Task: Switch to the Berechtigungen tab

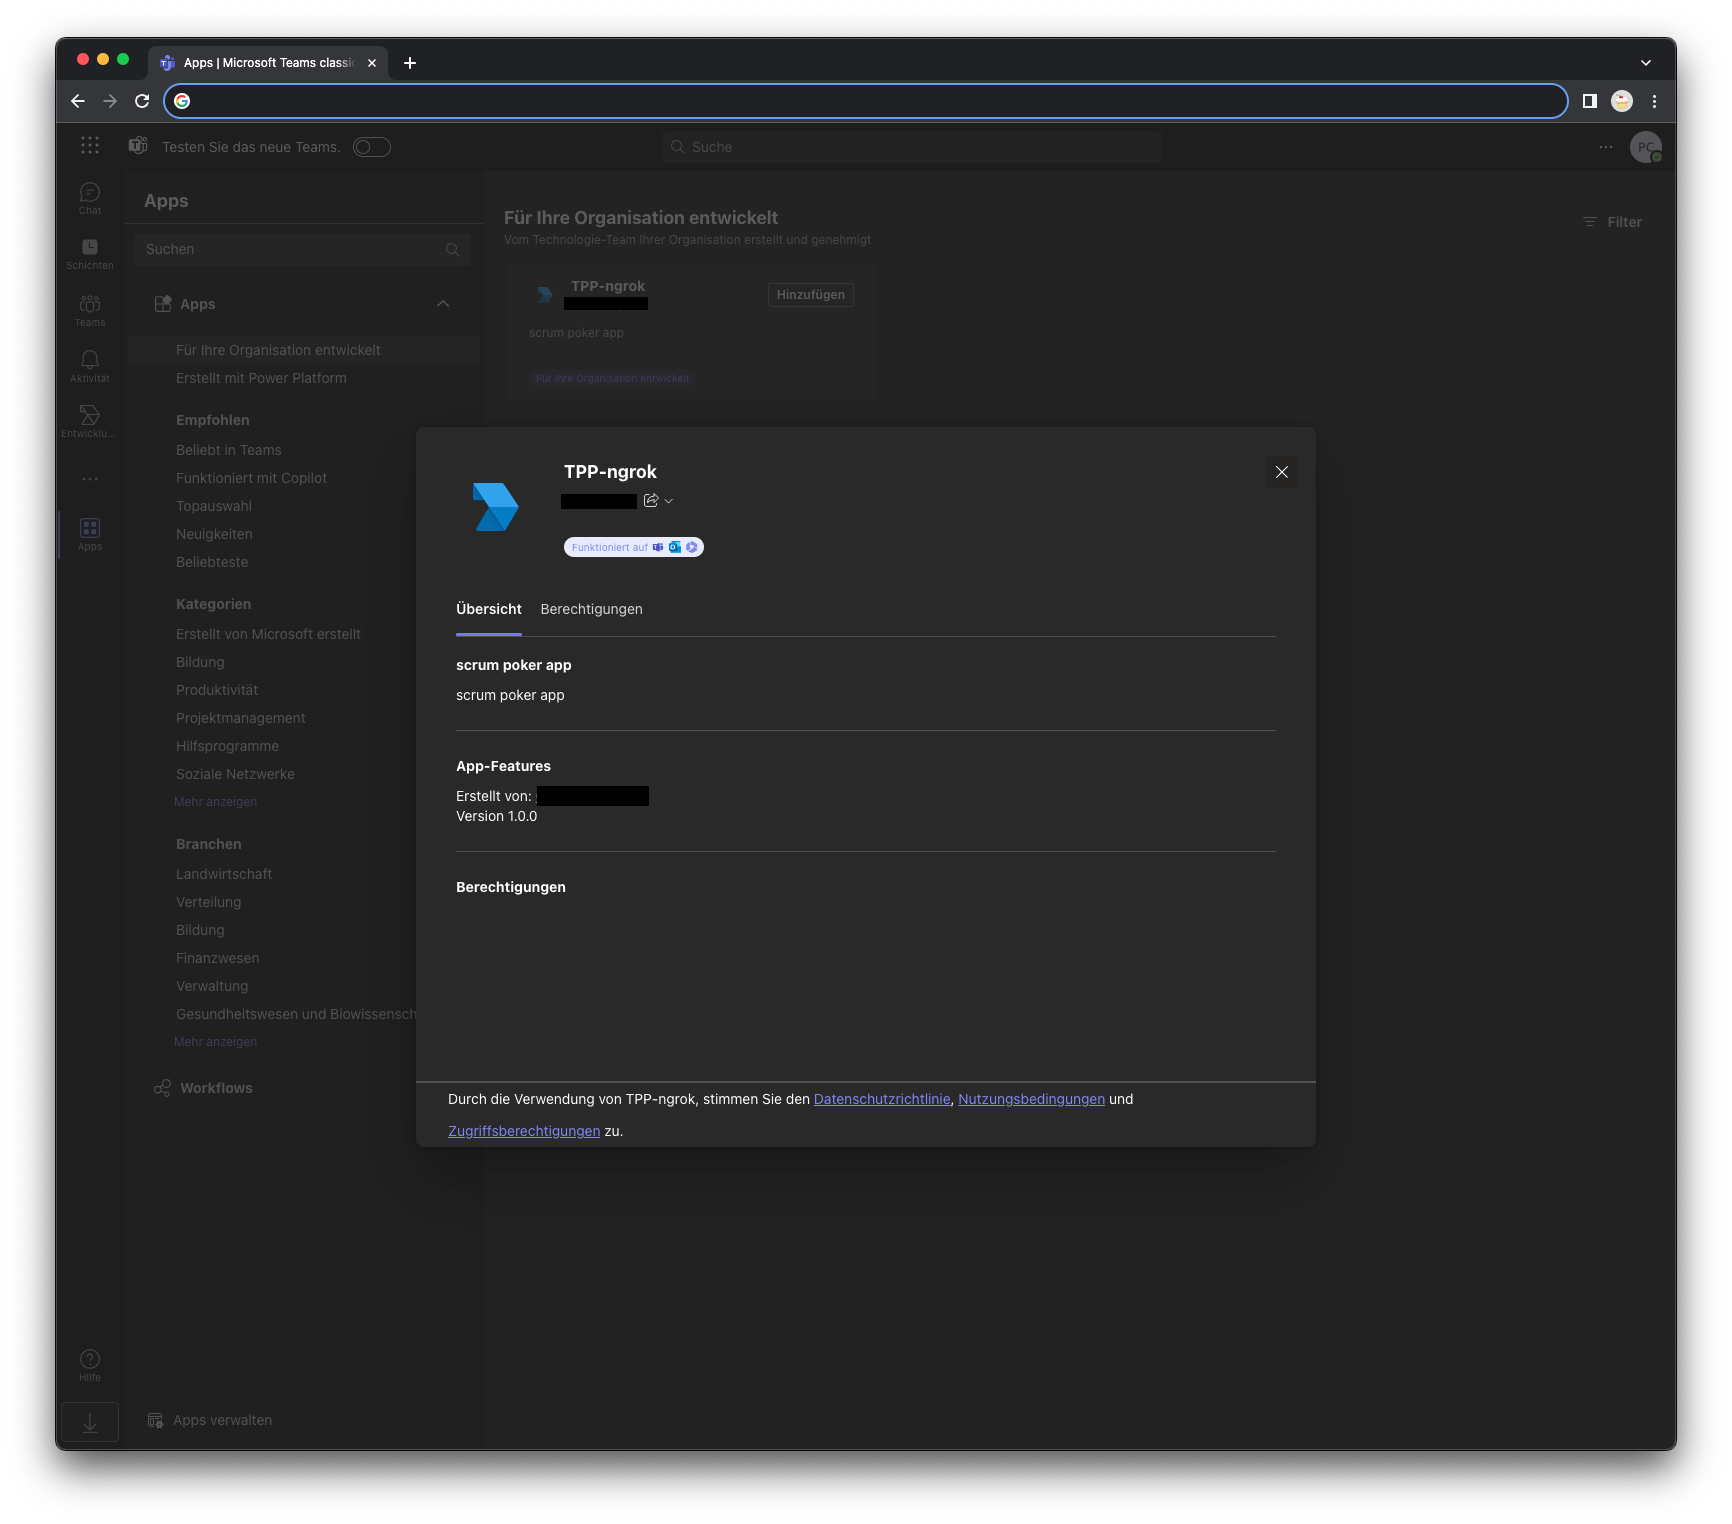Action: [x=591, y=609]
